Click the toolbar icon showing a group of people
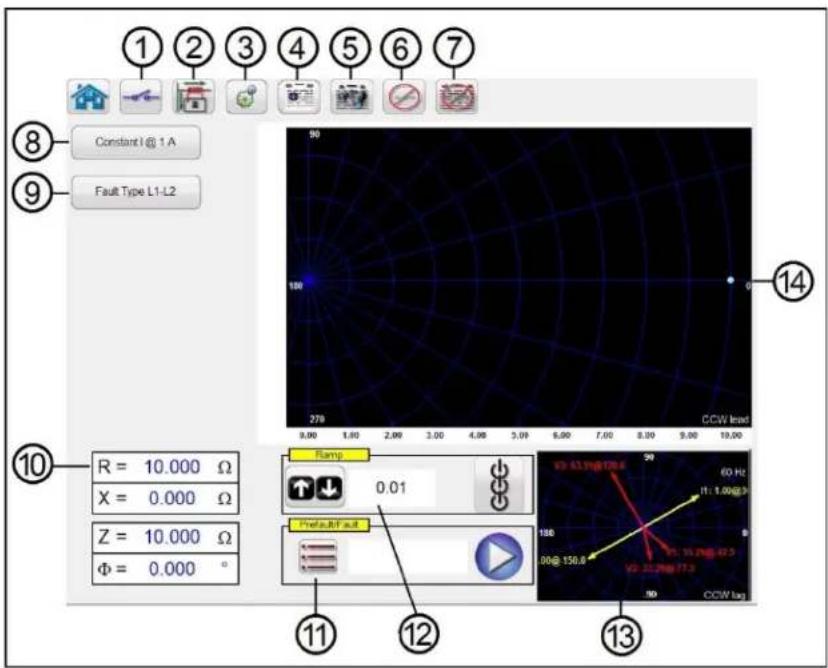 [352, 97]
